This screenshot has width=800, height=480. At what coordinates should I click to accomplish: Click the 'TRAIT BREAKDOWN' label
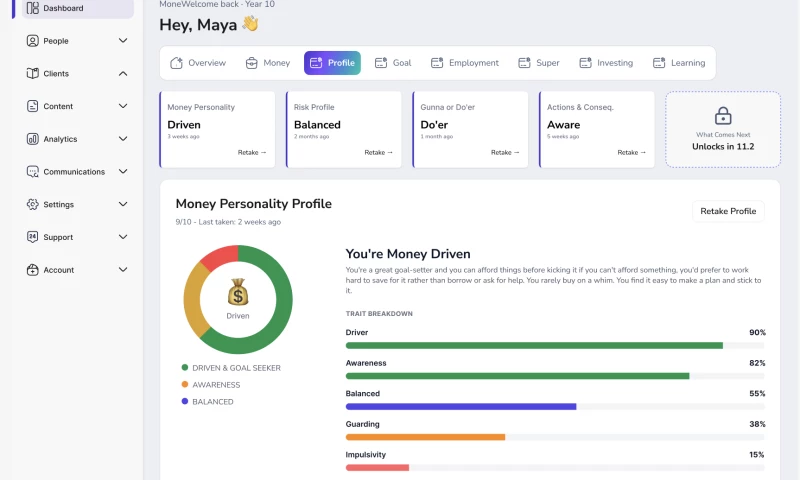(379, 314)
